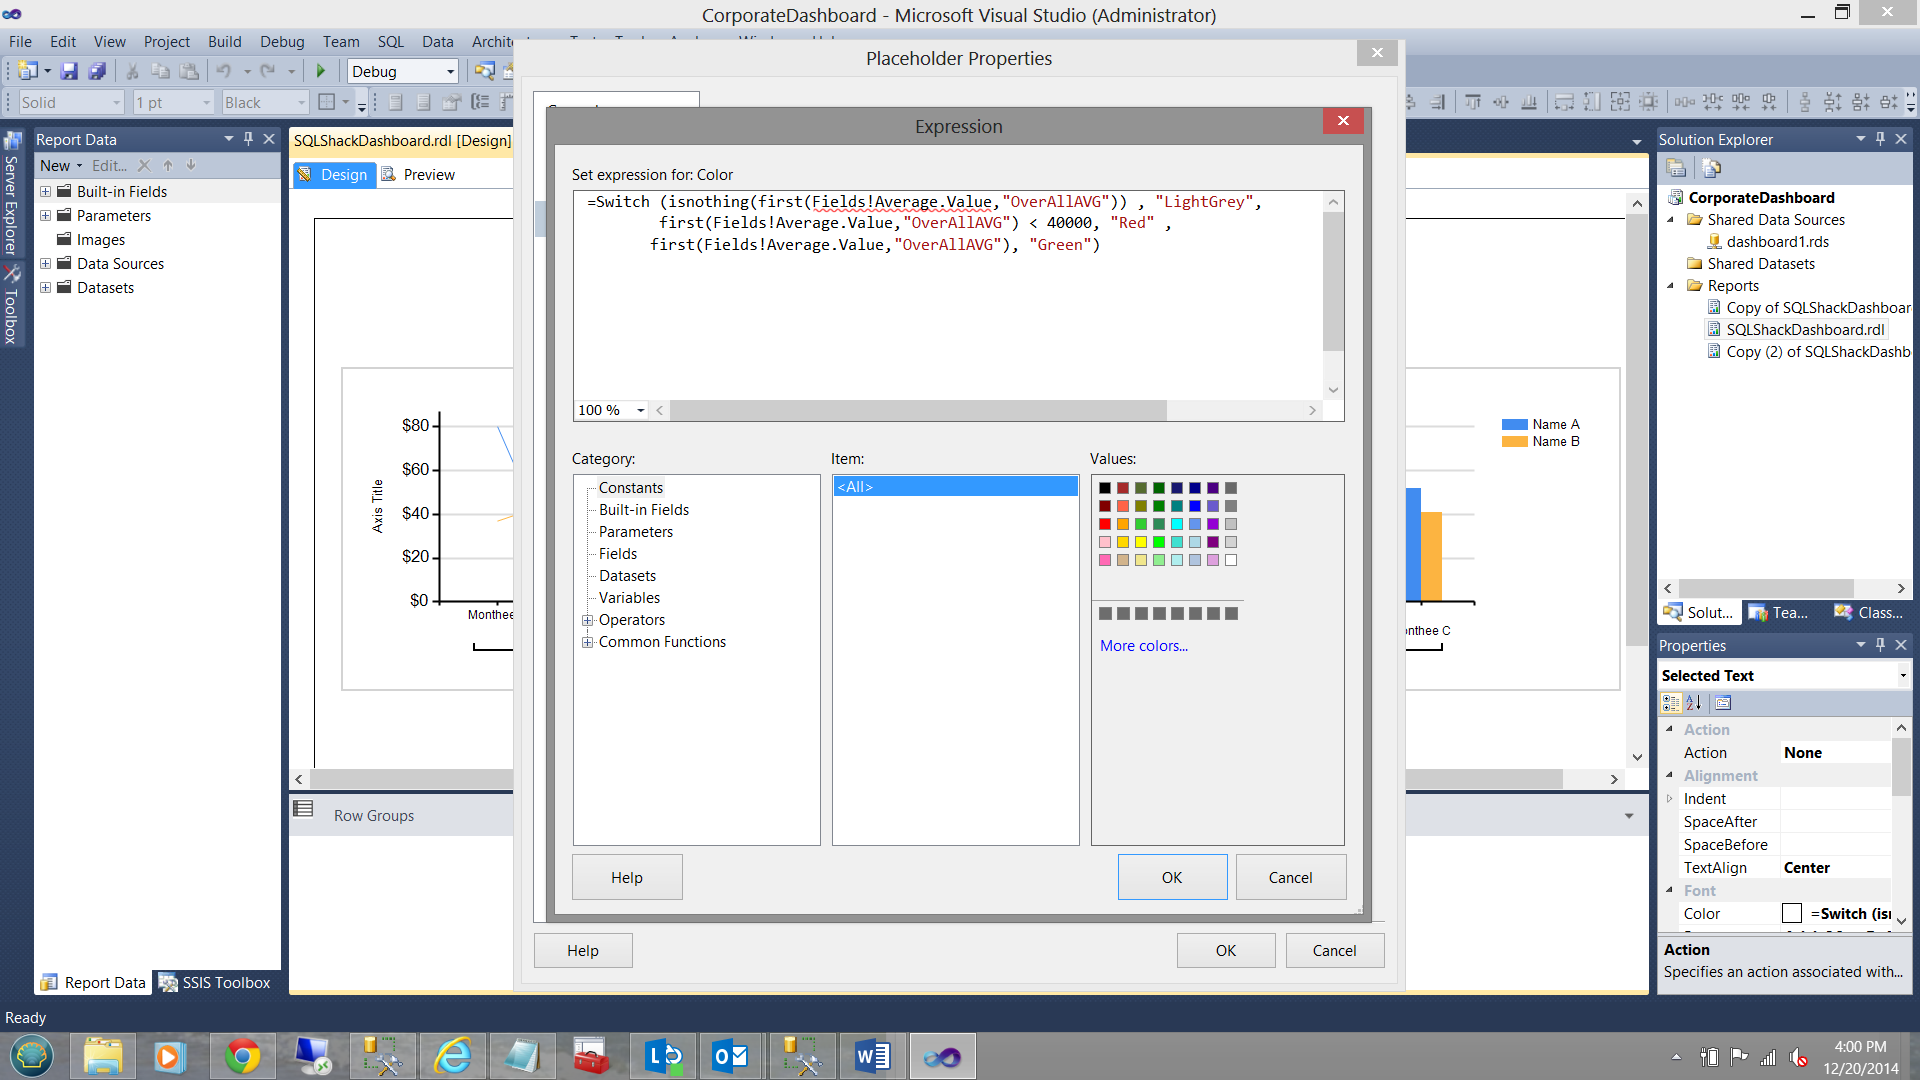Expand the Operators category node
Screen dimensions: 1920x1080
588,620
